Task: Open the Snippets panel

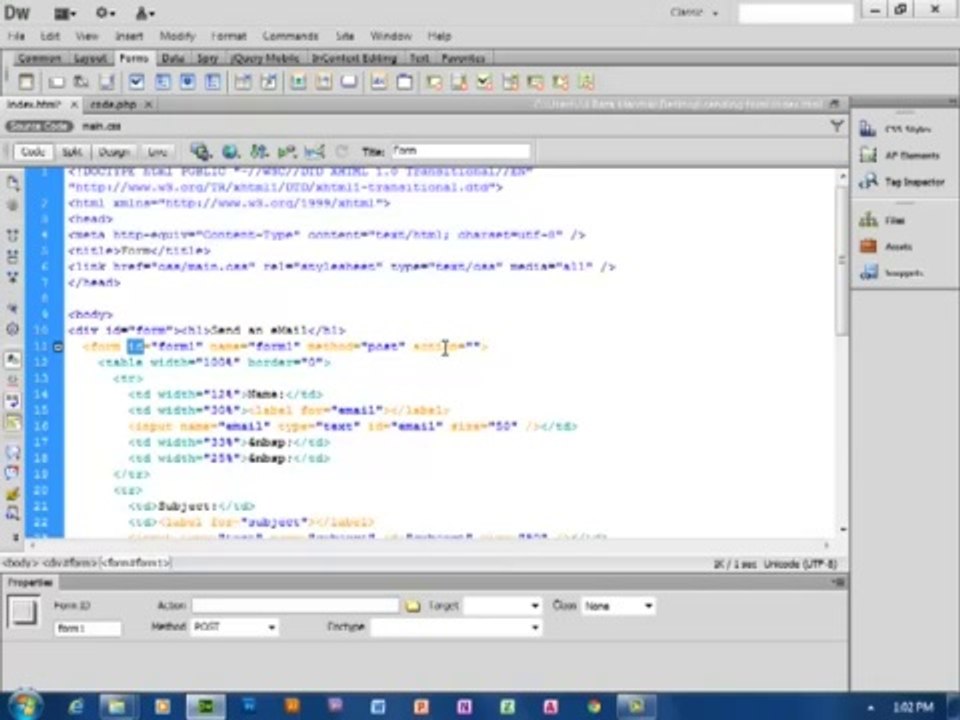Action: click(904, 273)
